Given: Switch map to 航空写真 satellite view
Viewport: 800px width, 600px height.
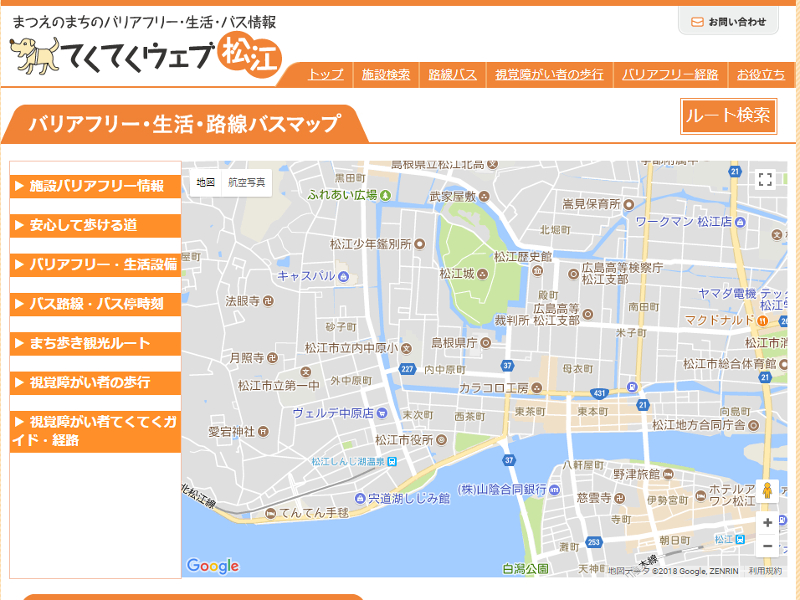Looking at the screenshot, I should [x=247, y=182].
